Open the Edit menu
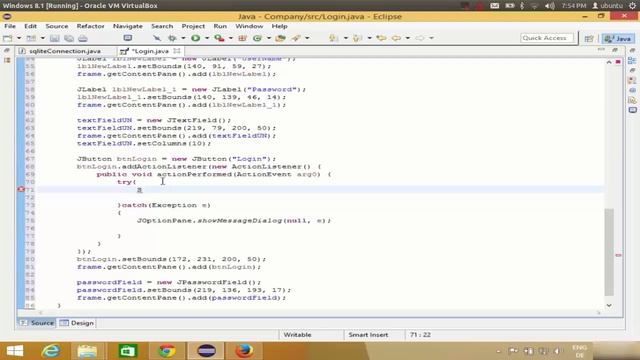640x360 pixels. 30,26
